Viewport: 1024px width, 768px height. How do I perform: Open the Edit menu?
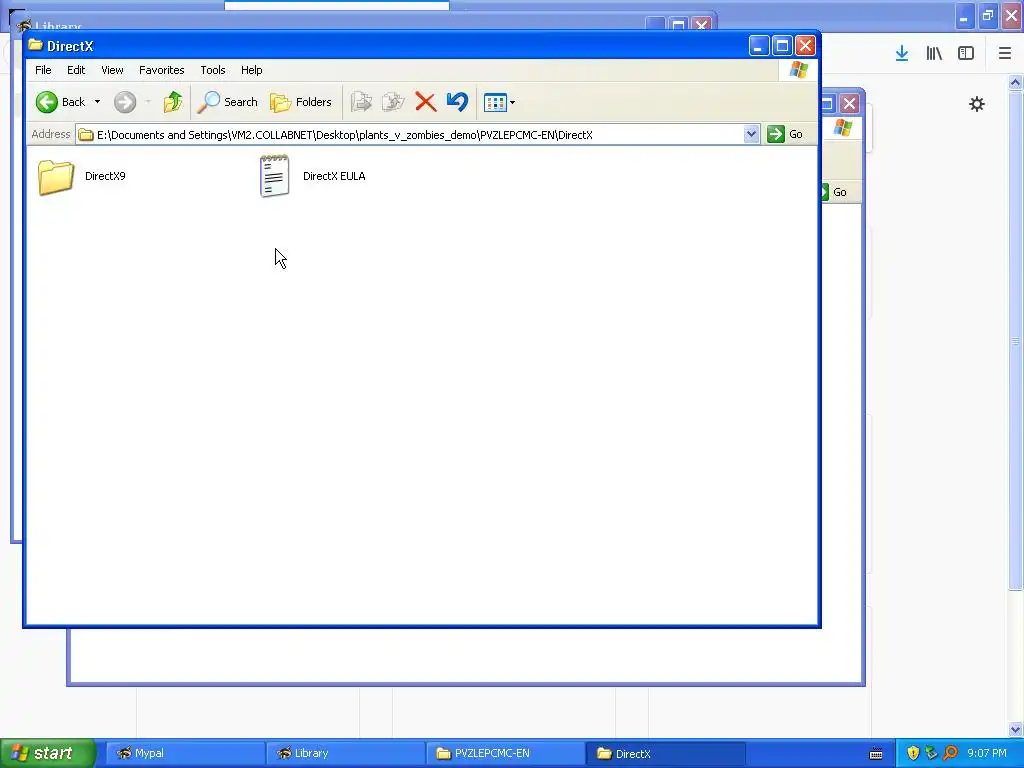click(x=76, y=70)
